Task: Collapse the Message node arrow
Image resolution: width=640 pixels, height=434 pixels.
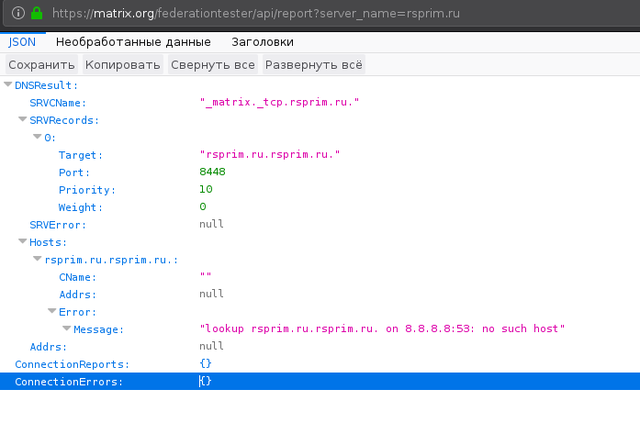Action: click(x=67, y=329)
